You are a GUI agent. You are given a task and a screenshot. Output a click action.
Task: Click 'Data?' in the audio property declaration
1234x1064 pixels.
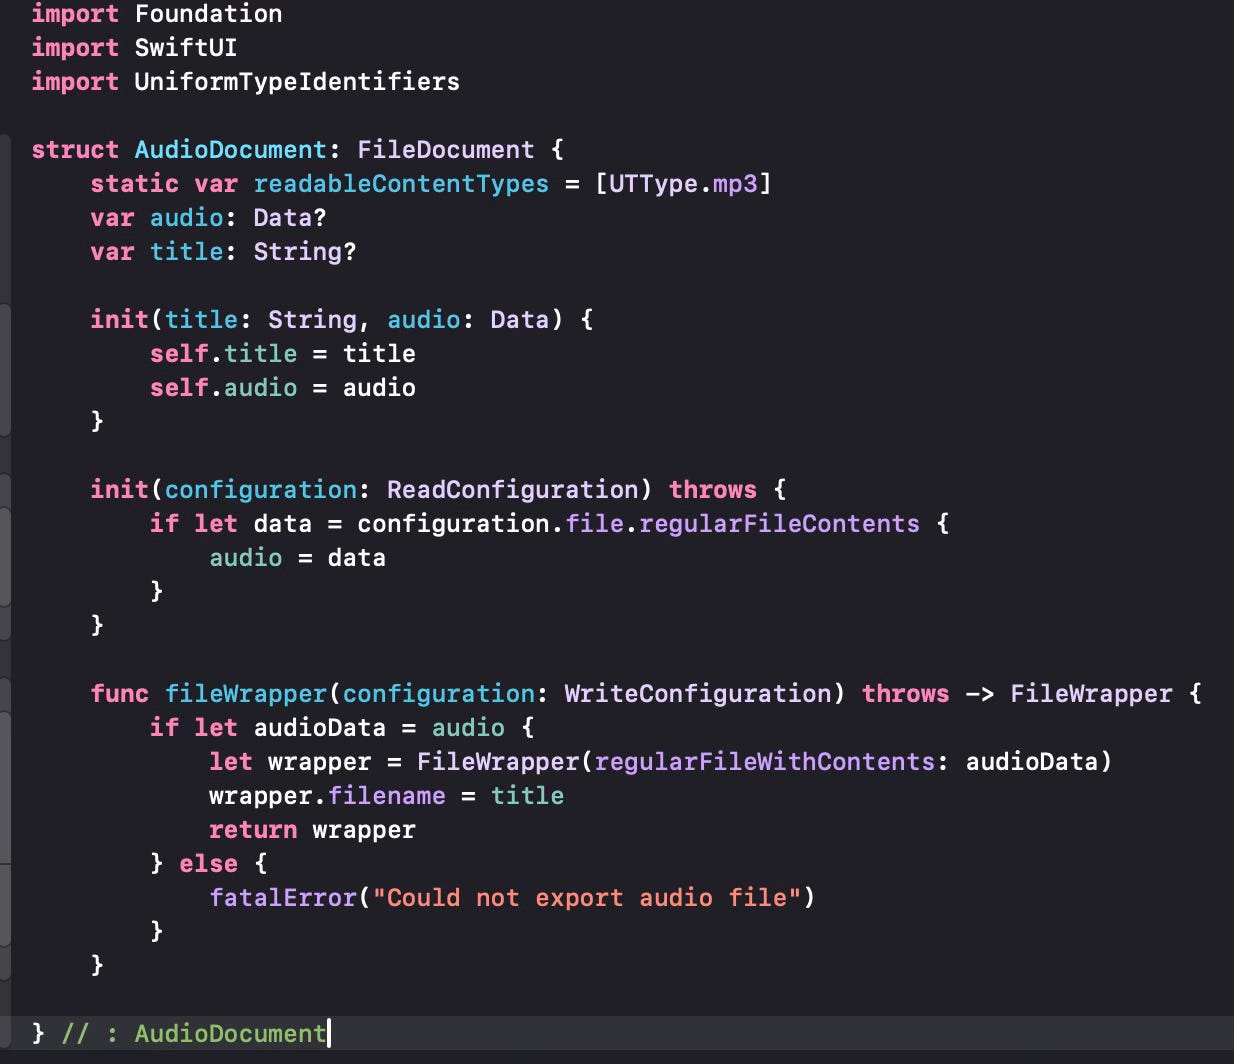point(290,218)
